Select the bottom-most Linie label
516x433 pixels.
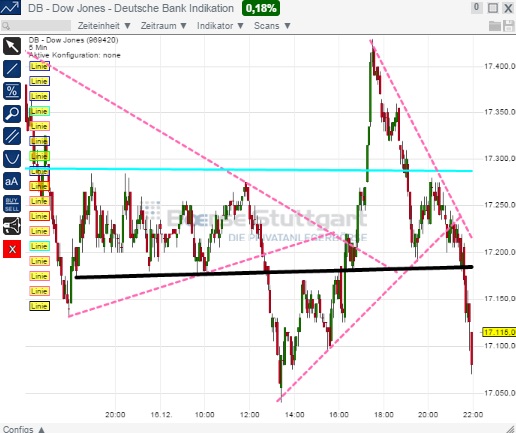(39, 306)
